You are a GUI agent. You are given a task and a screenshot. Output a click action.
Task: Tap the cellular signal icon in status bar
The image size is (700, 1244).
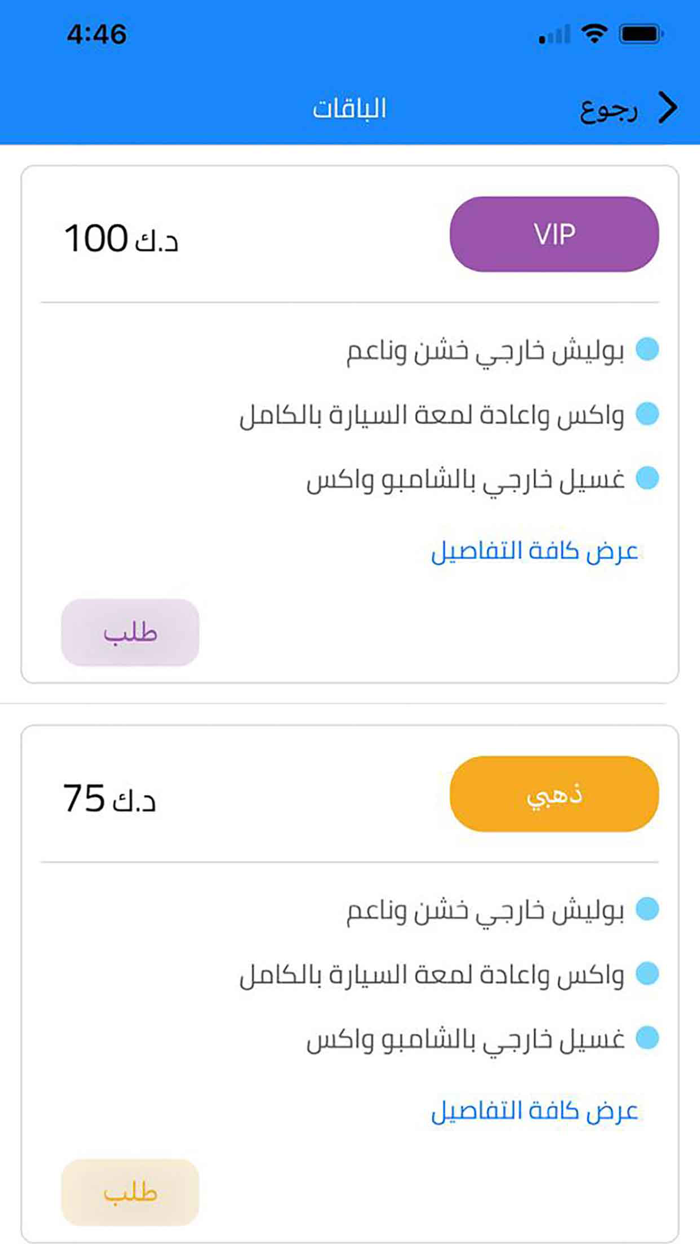click(553, 34)
